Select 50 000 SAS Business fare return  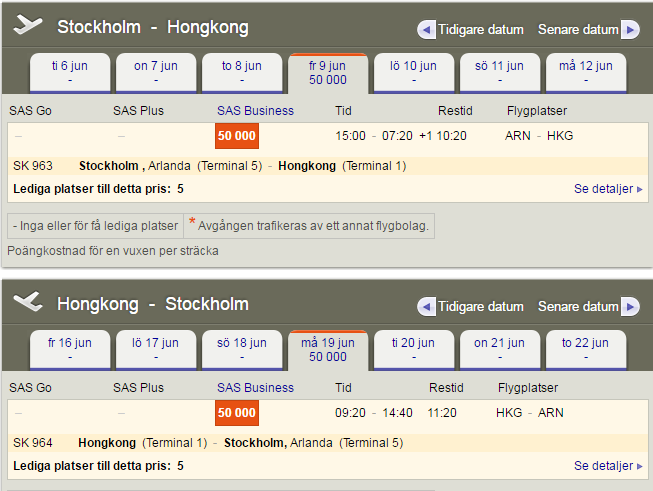237,412
